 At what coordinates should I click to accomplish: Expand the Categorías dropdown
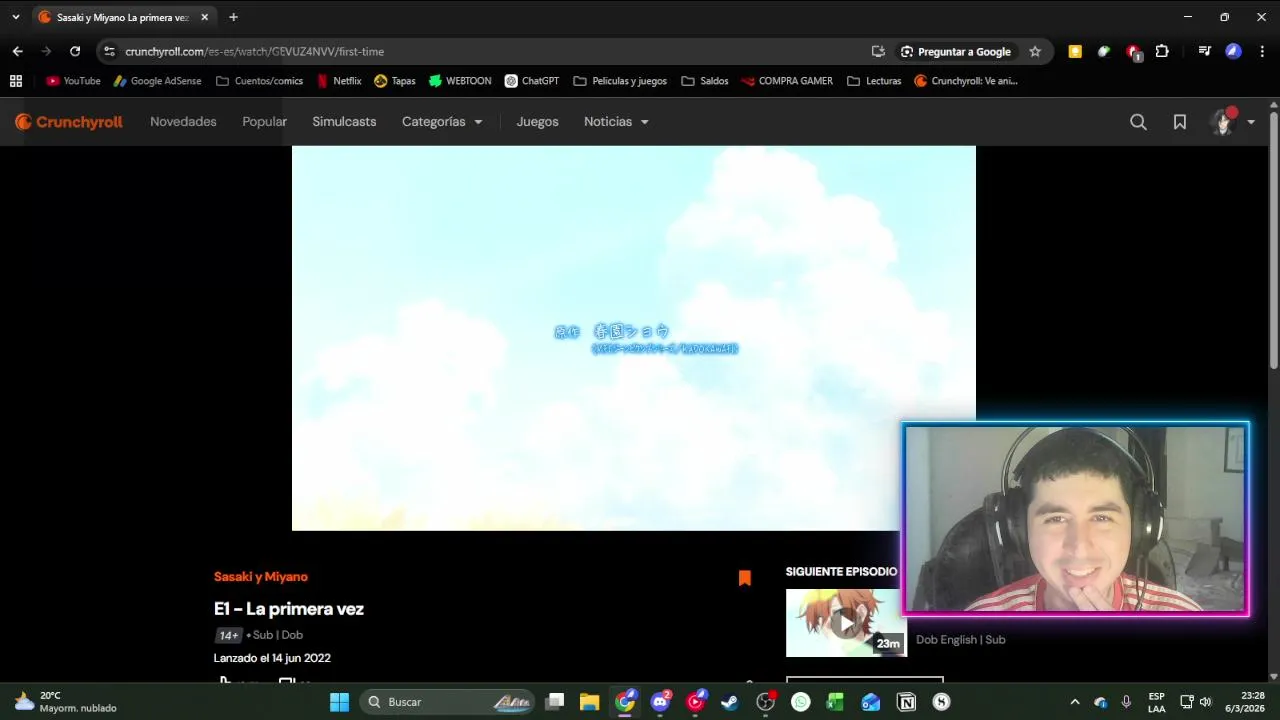(442, 122)
